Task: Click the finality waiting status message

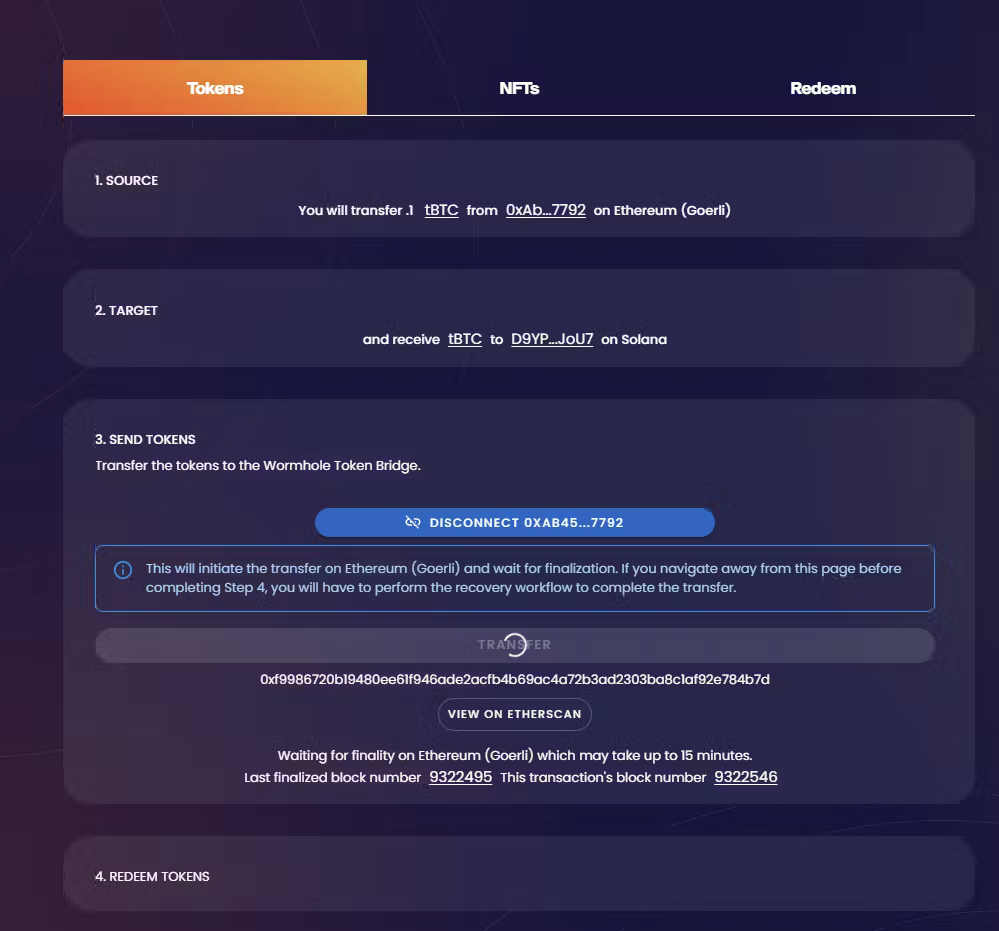Action: 514,755
